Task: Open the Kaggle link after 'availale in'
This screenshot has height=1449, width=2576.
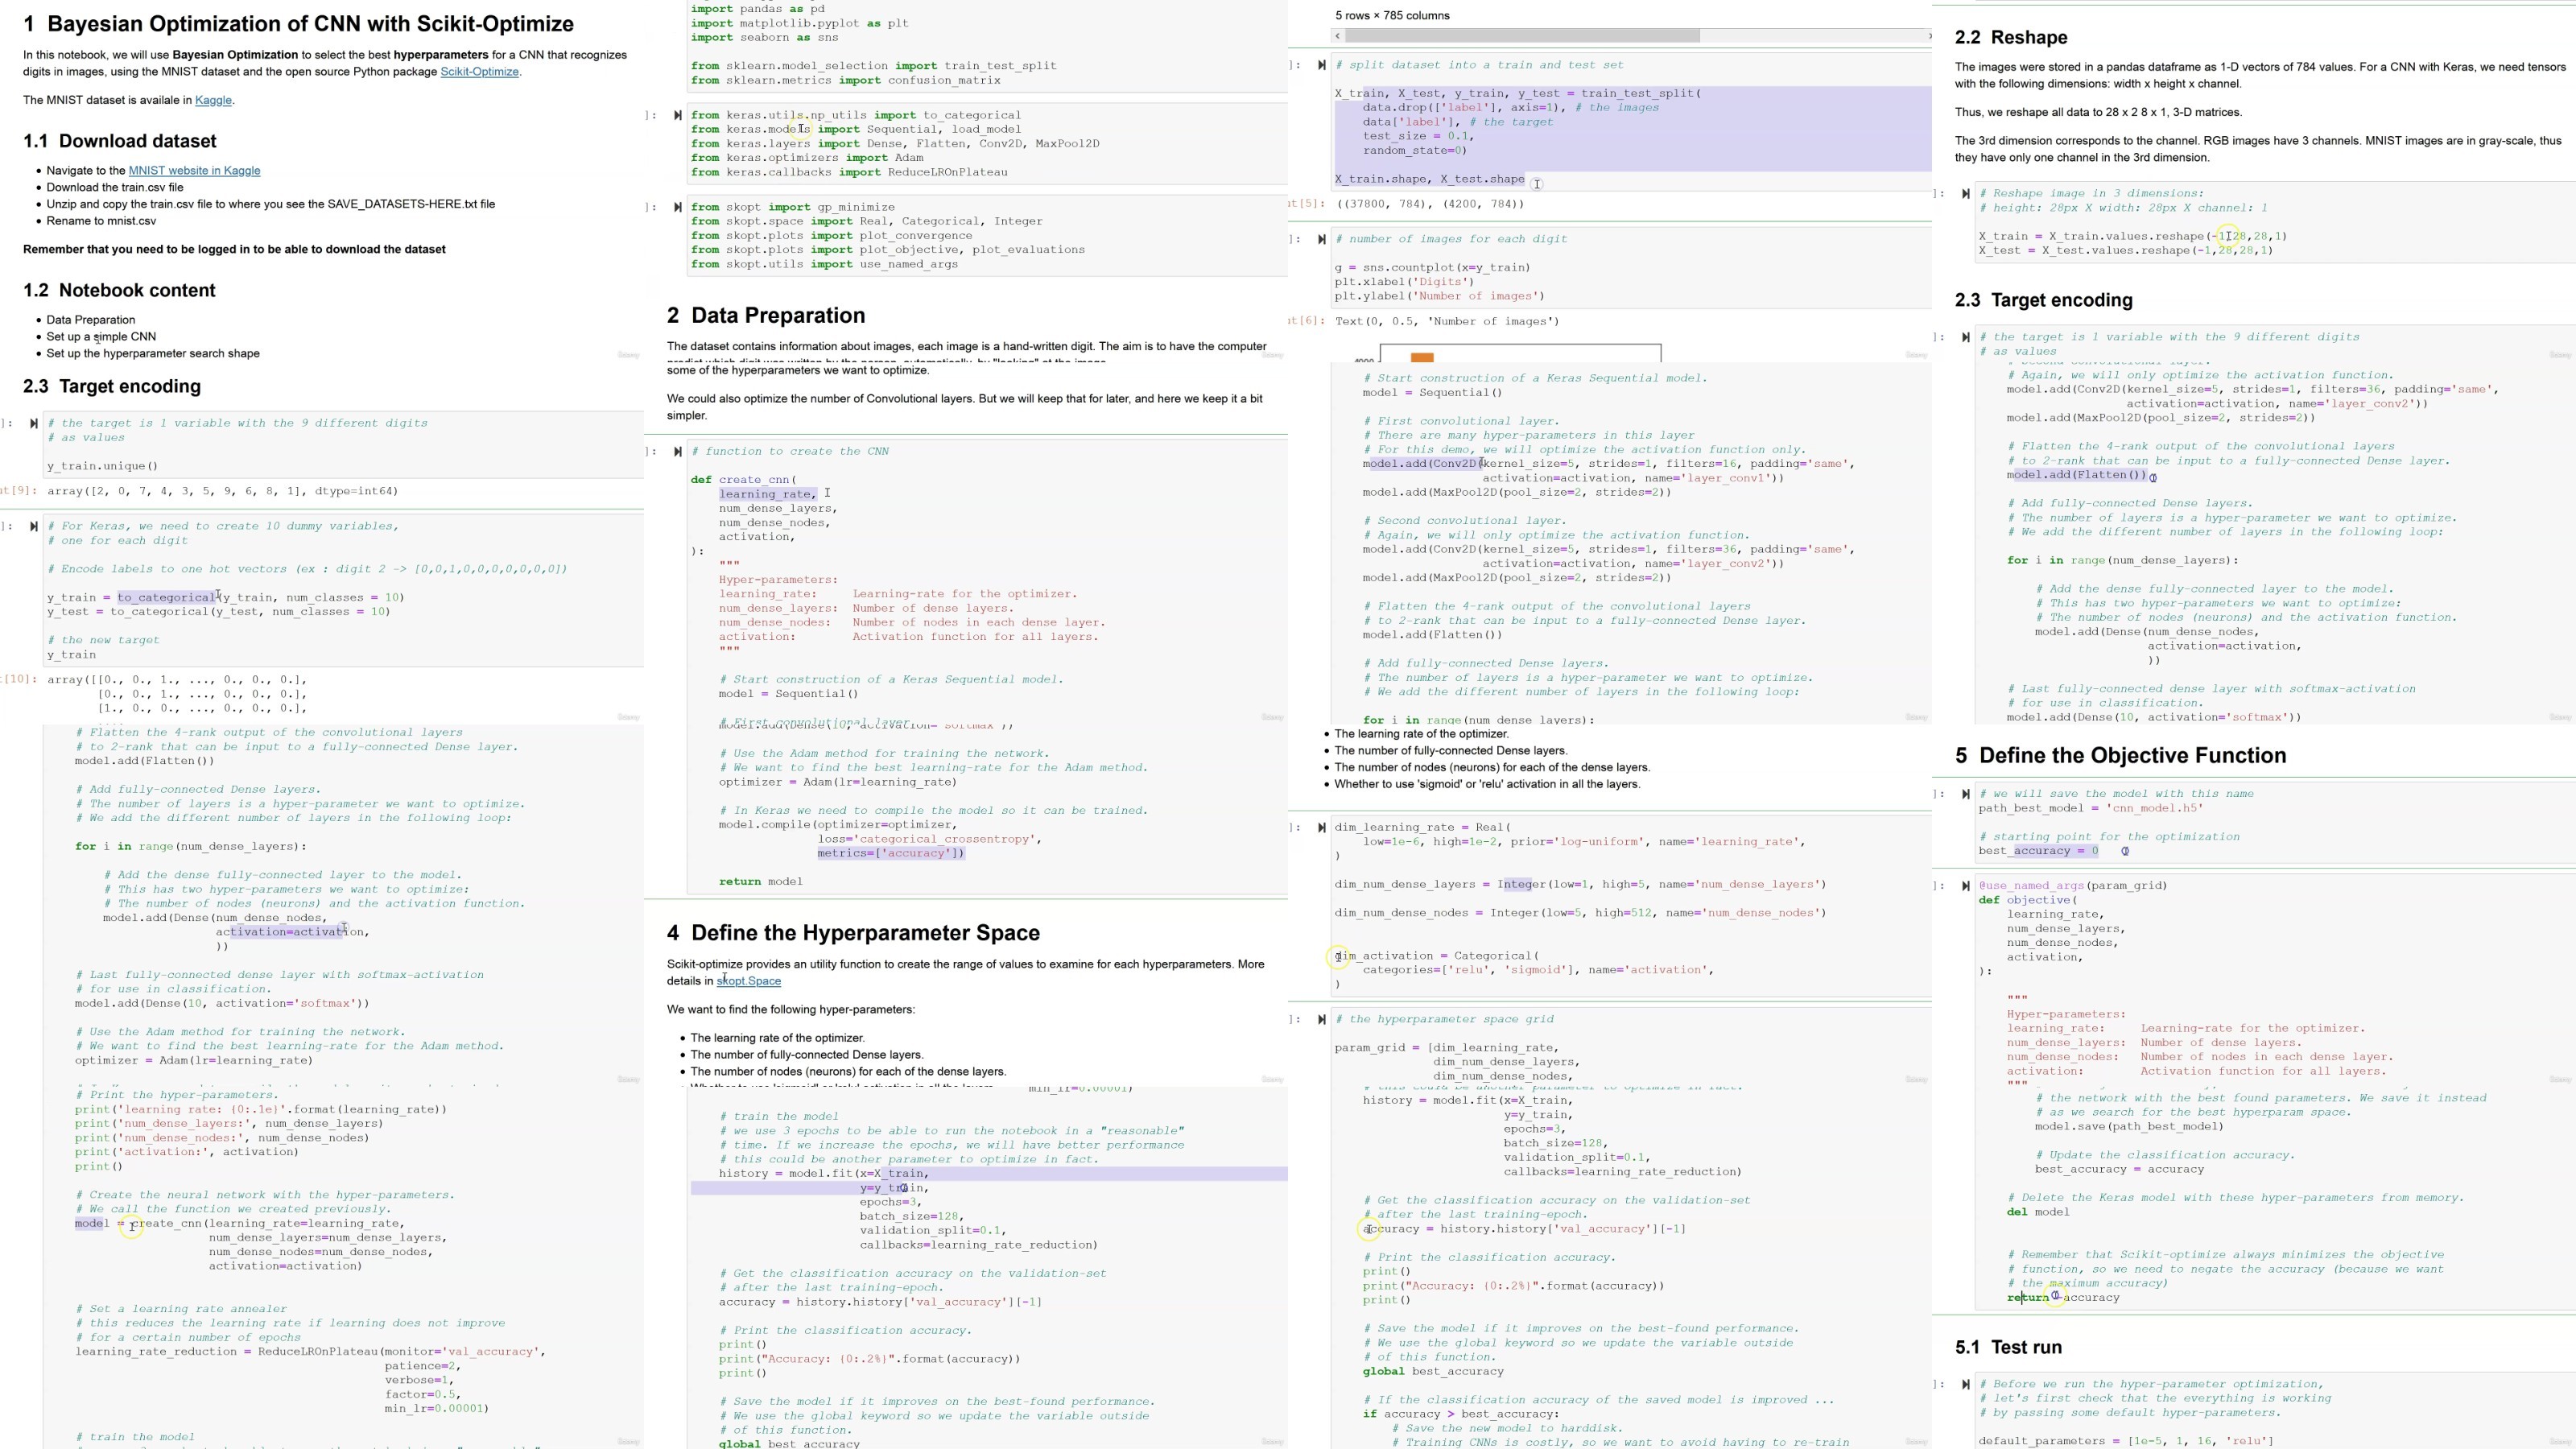Action: coord(213,100)
